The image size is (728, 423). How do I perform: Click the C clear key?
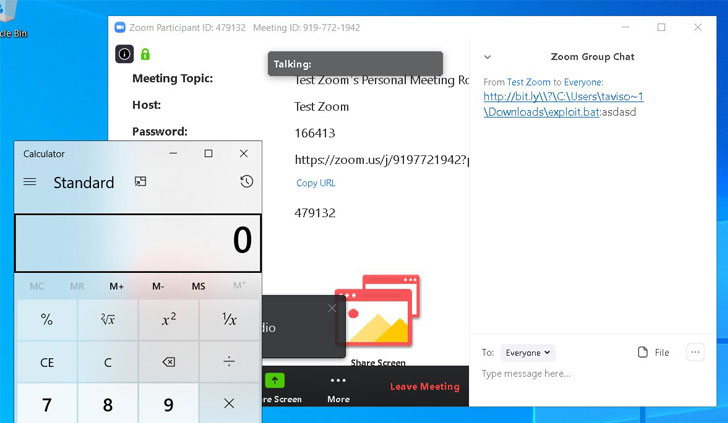click(x=108, y=362)
